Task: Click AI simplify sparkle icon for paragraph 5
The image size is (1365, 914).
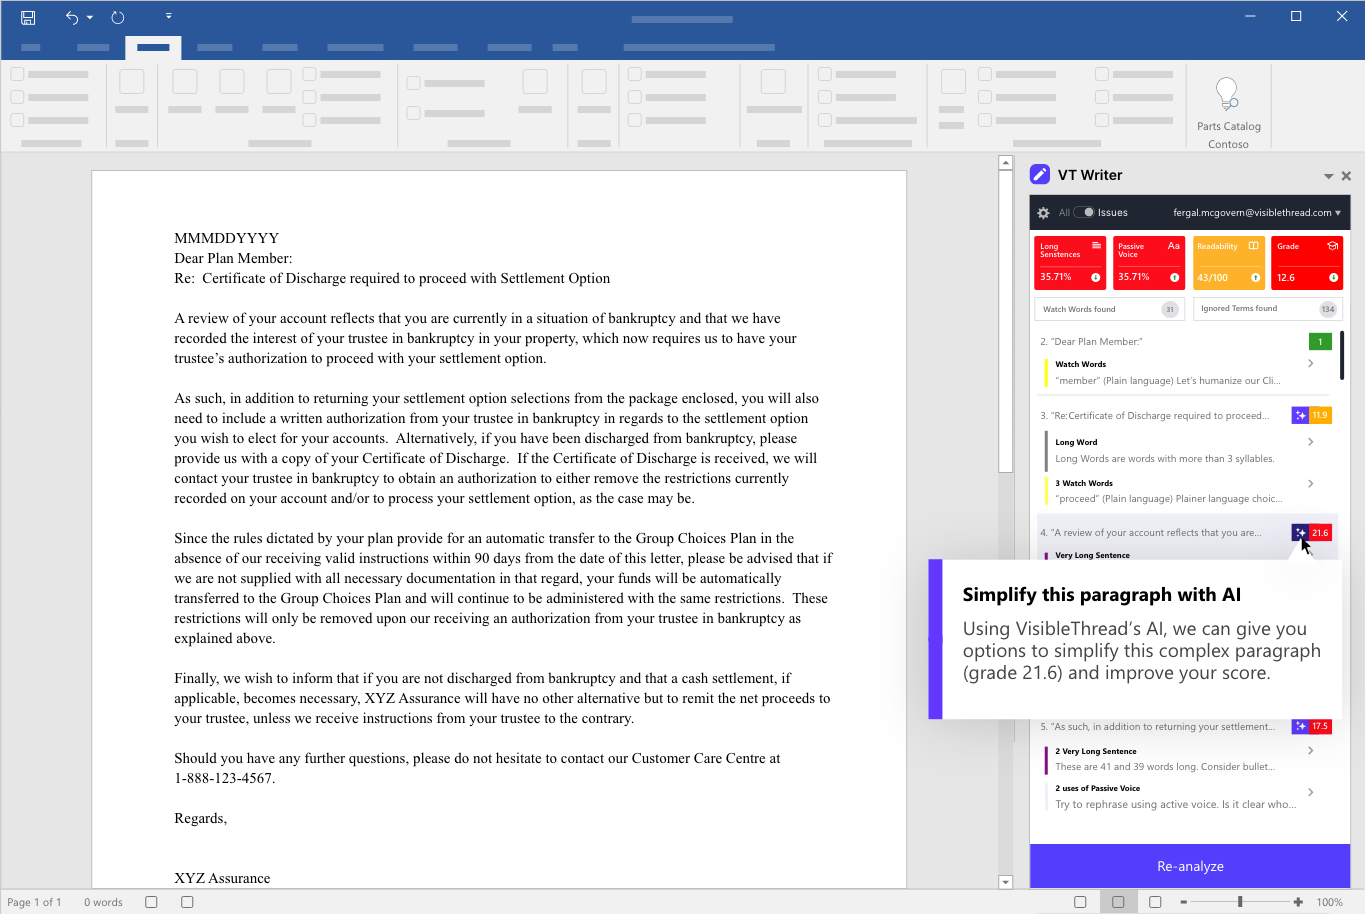Action: point(1300,726)
